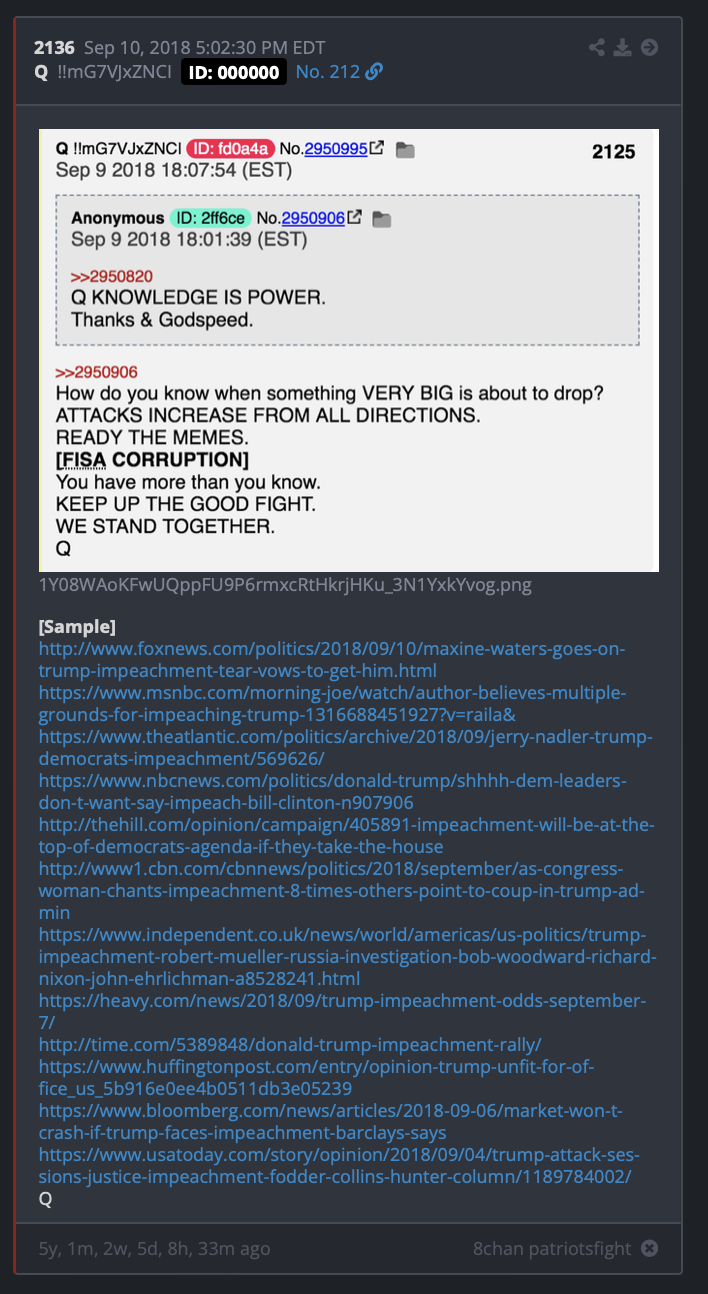
Task: Click the ID: 000000 badge
Action: 234,71
